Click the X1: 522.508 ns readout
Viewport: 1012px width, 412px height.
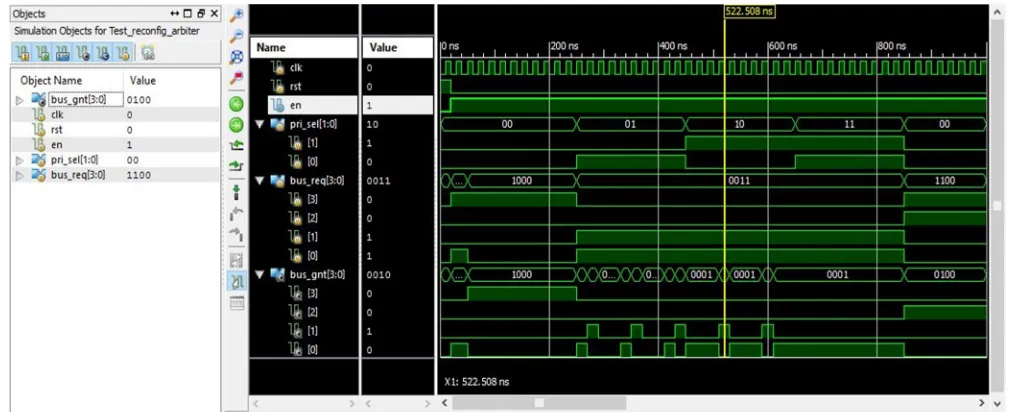[x=477, y=382]
